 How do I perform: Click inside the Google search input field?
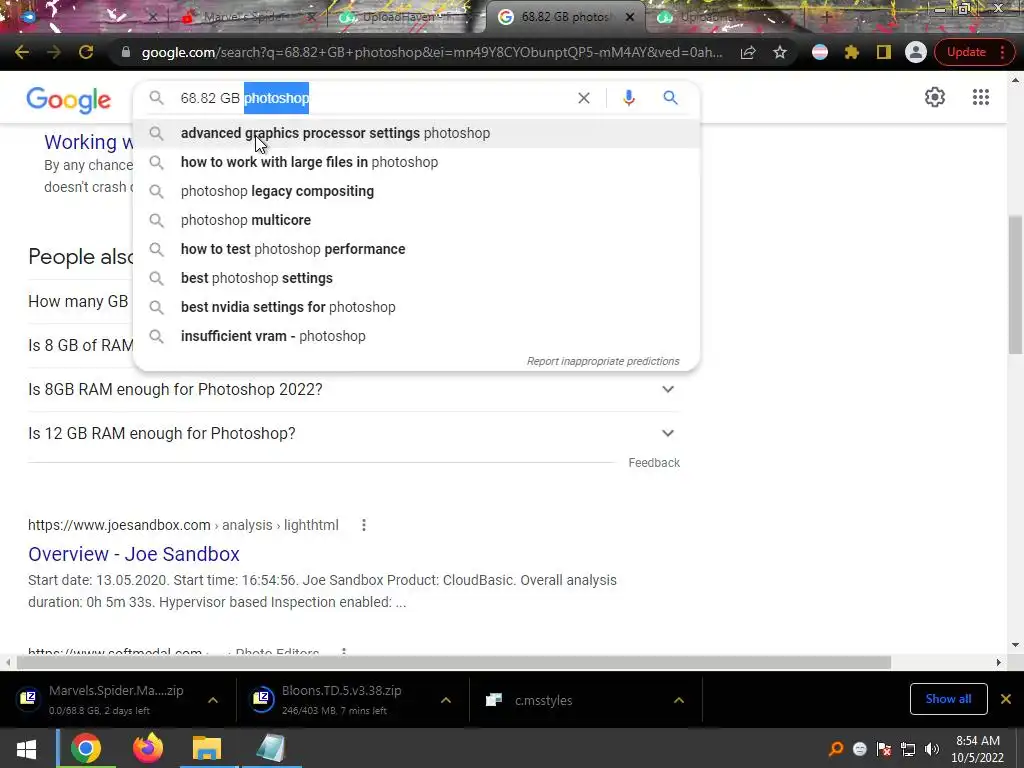(x=374, y=98)
